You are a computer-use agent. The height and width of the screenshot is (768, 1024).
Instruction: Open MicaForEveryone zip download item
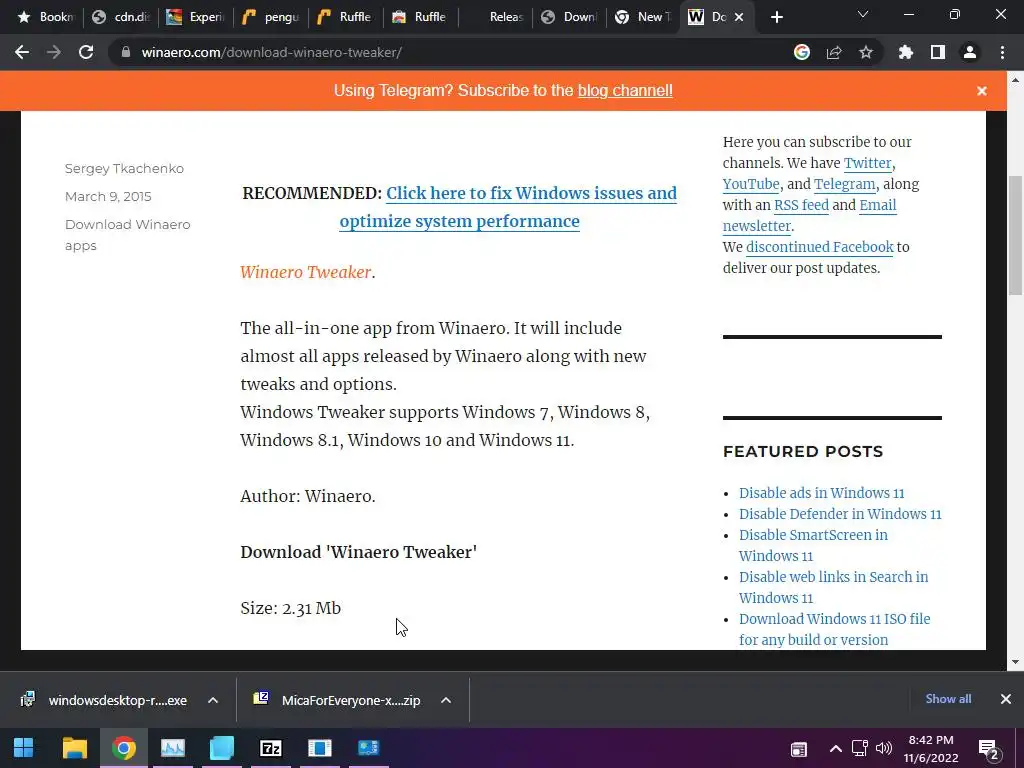point(338,700)
